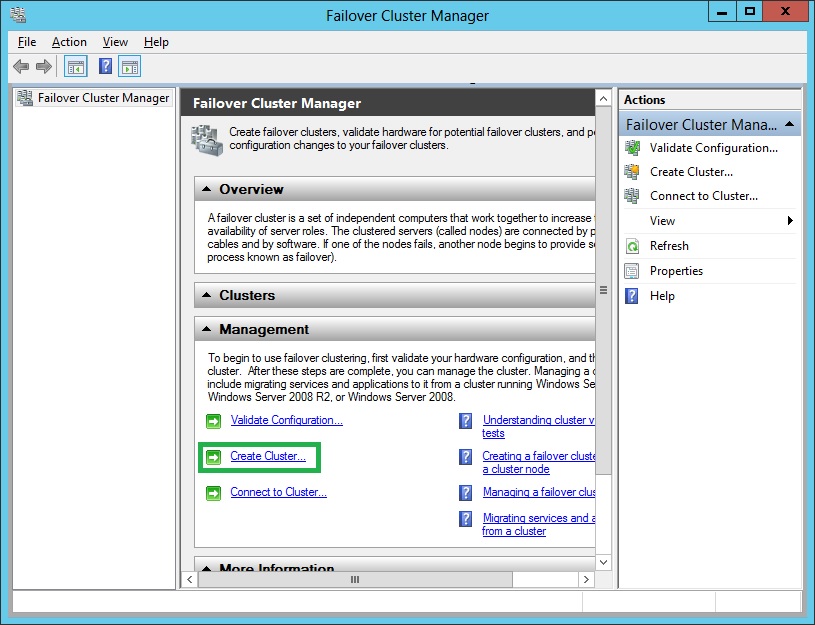Toggle the Show/Hide Console Tree icon
The width and height of the screenshot is (815, 625).
tap(75, 67)
